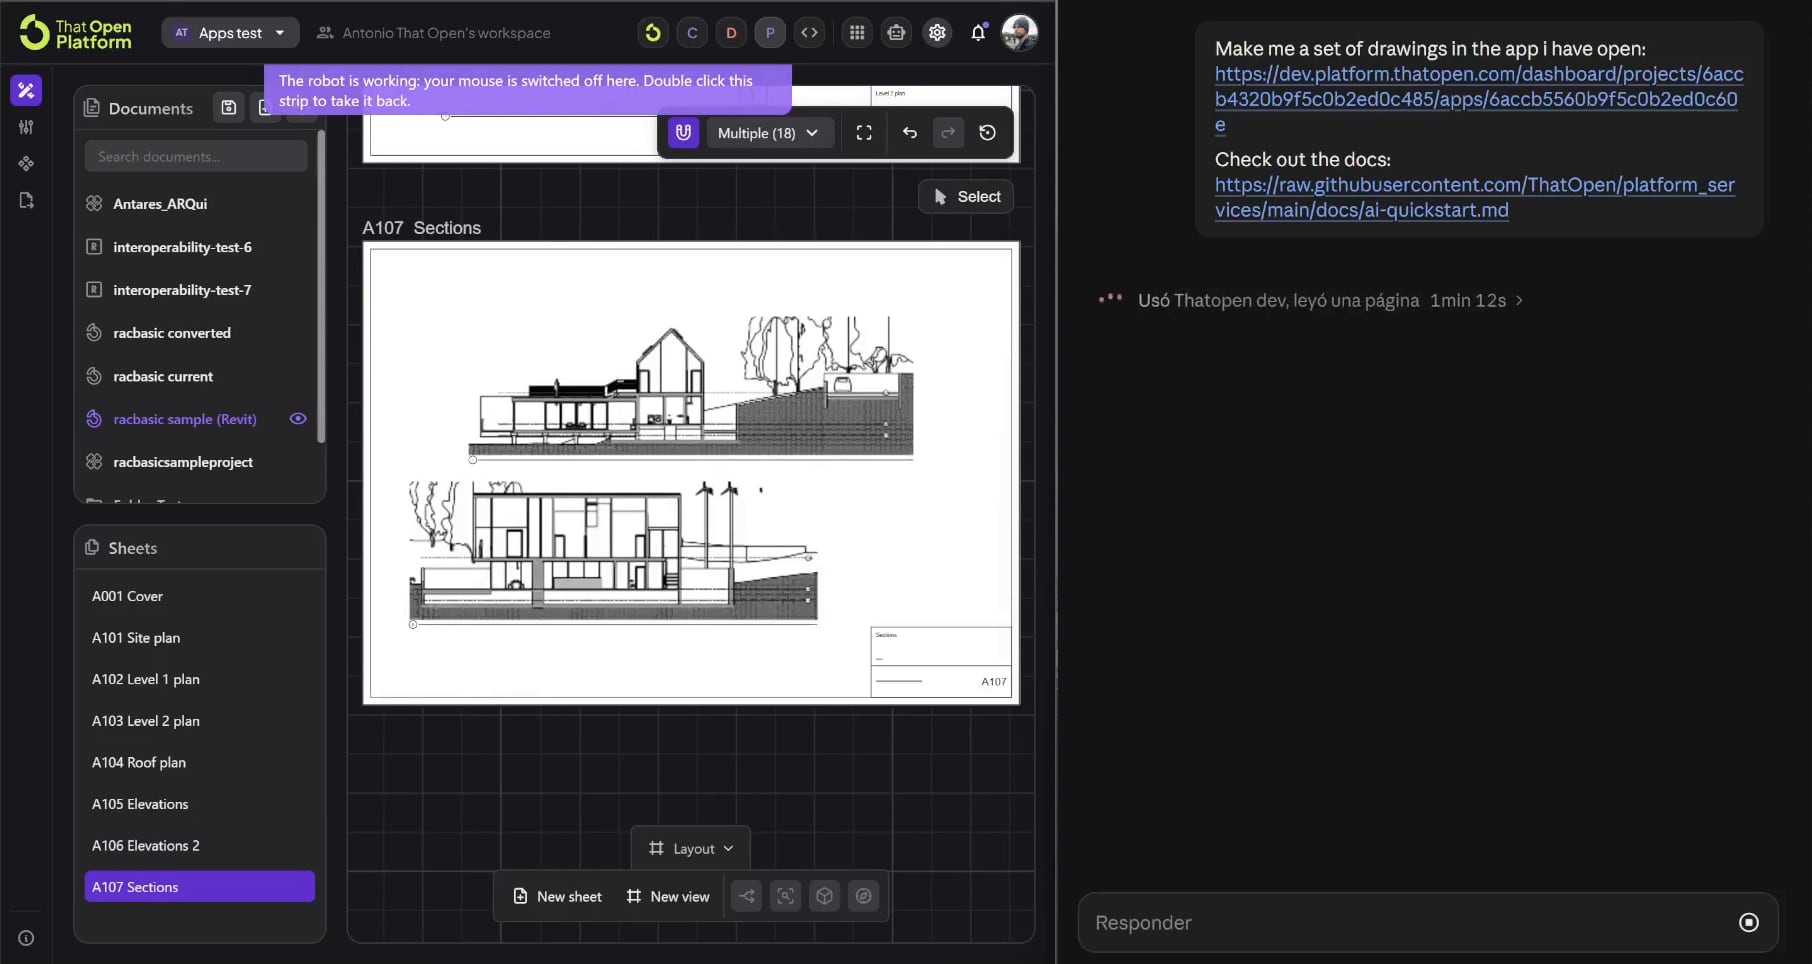Select the A001 Cover sheet

pyautogui.click(x=199, y=596)
